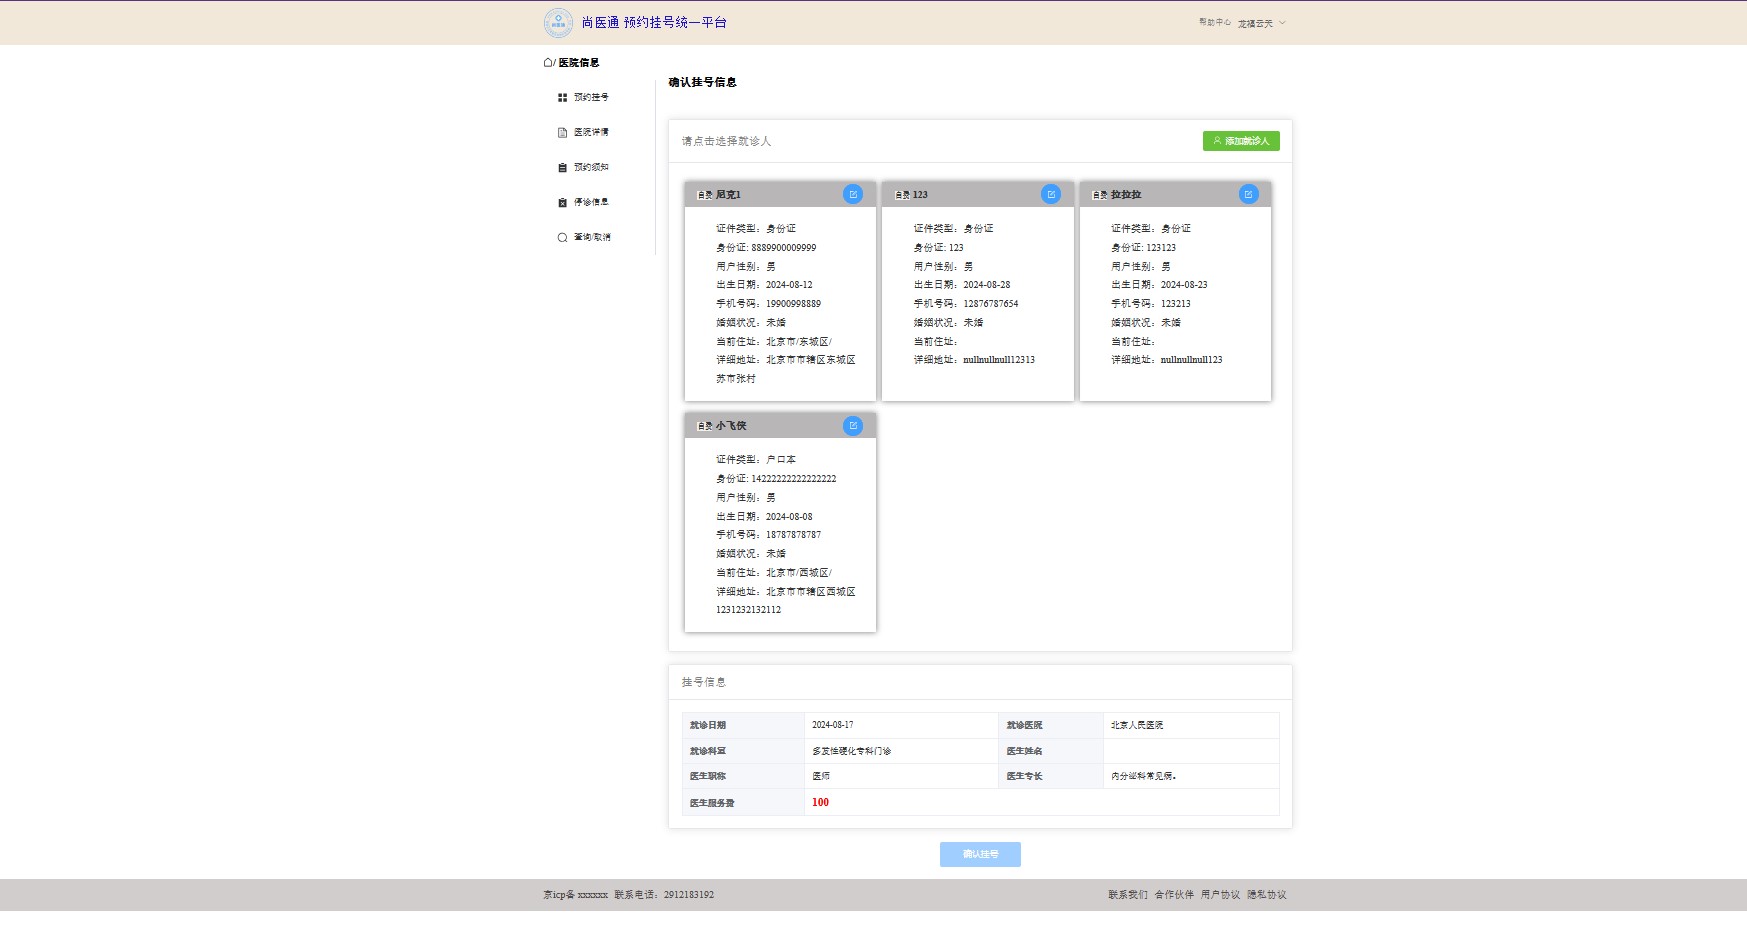Open the 合作伙伴 footer link
The width and height of the screenshot is (1747, 926).
1174,895
